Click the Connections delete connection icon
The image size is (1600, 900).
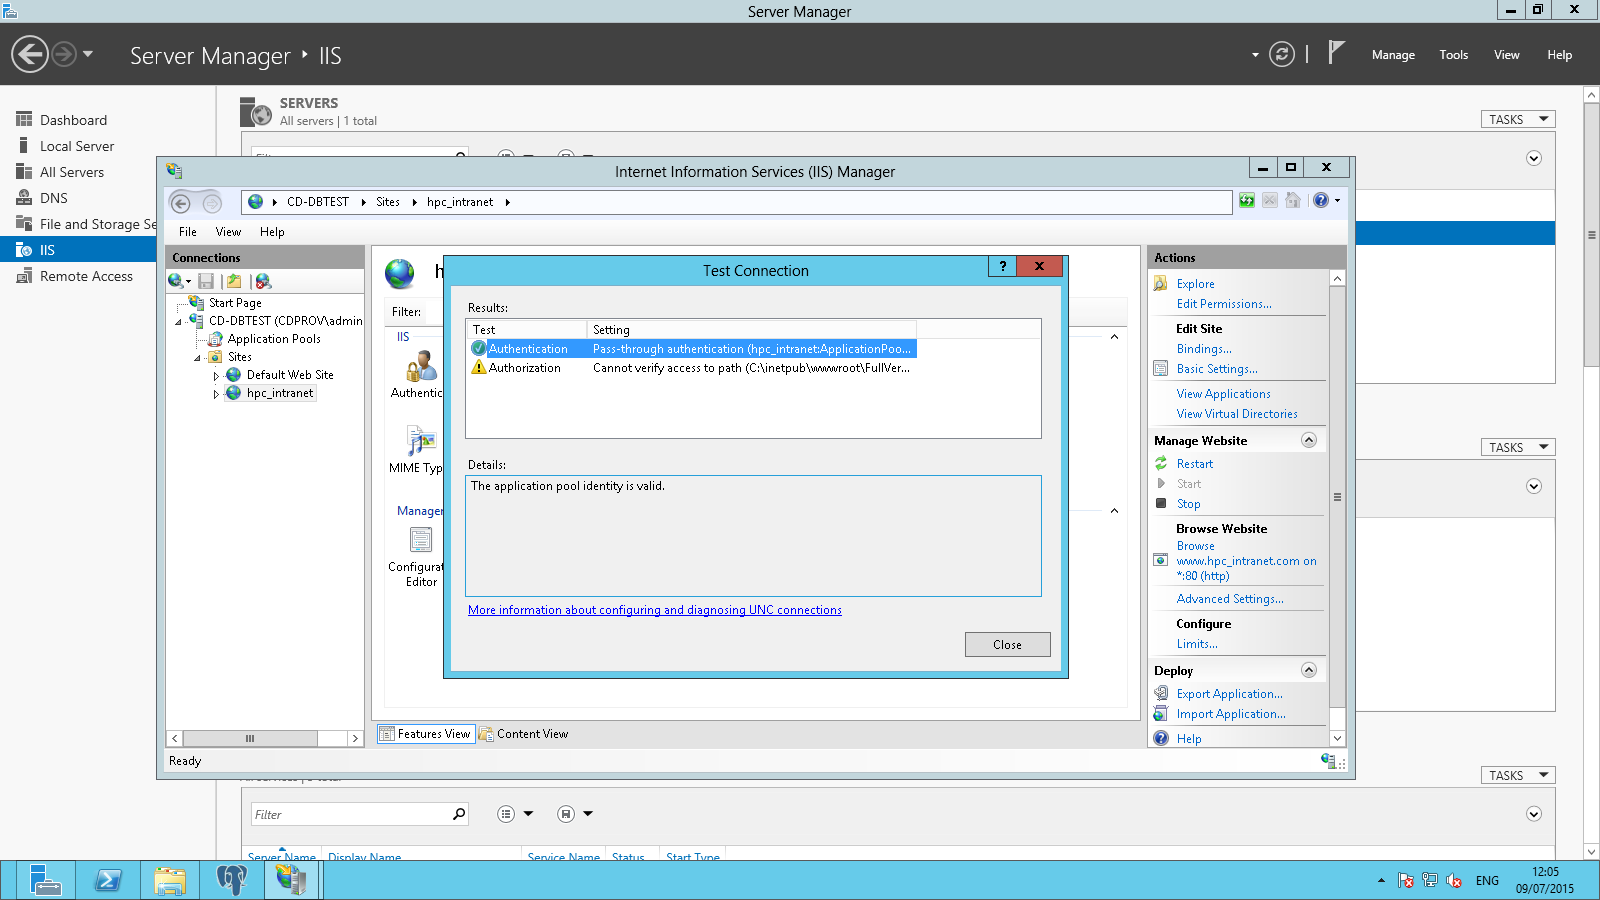263,281
